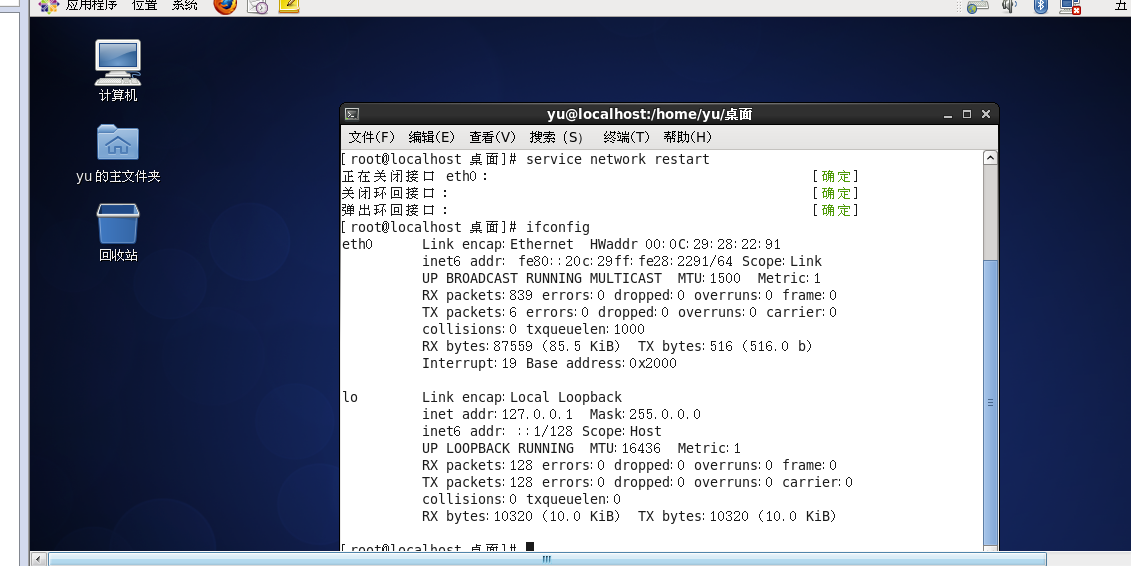Select the 回收站 trash icon

pyautogui.click(x=118, y=232)
